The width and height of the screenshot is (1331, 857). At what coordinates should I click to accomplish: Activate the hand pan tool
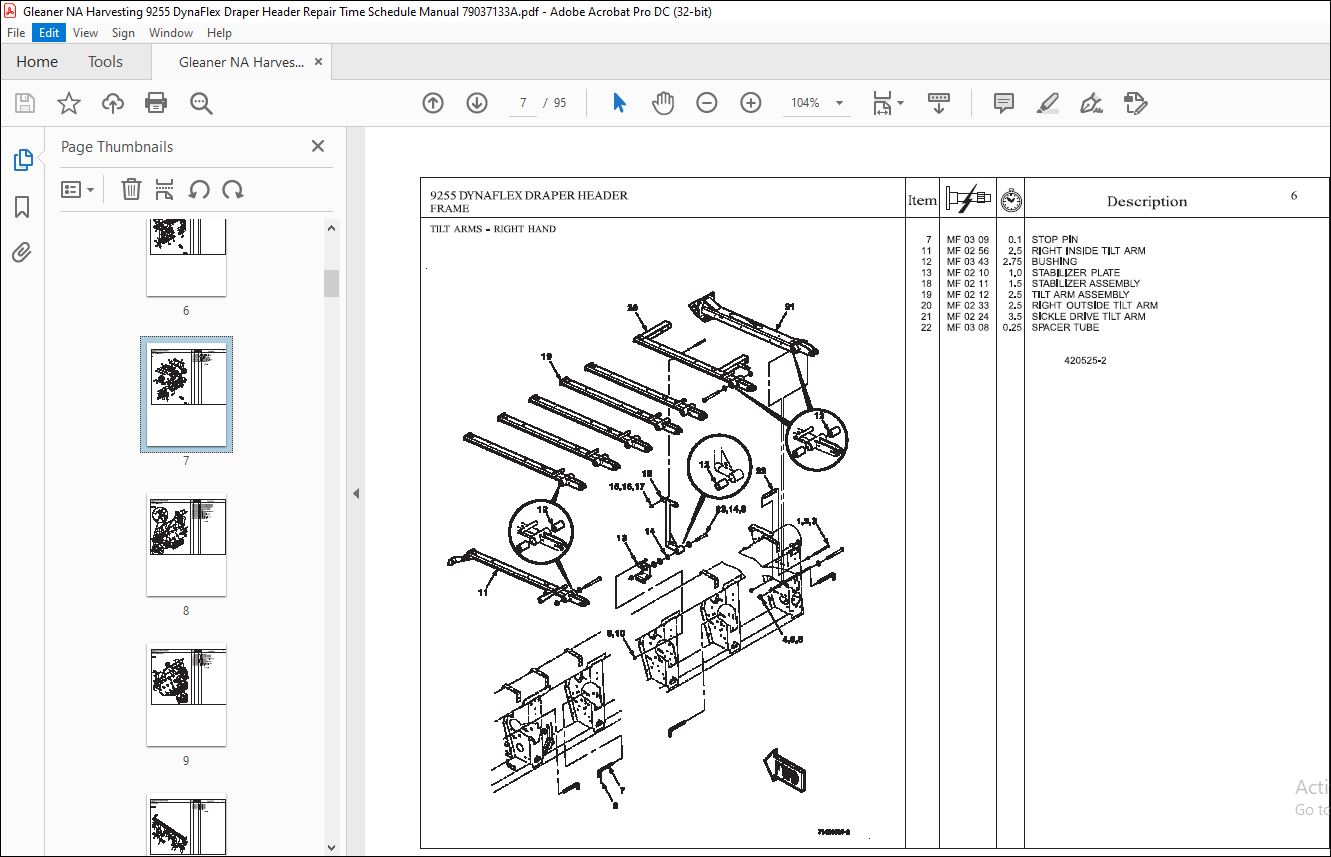663,103
